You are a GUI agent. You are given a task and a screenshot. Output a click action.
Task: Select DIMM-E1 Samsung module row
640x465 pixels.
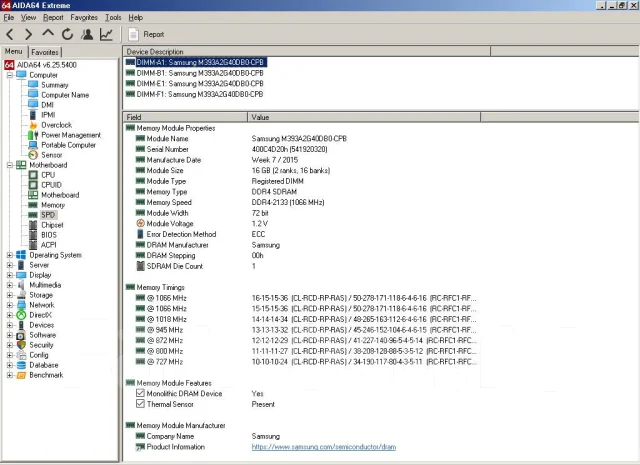coord(195,84)
